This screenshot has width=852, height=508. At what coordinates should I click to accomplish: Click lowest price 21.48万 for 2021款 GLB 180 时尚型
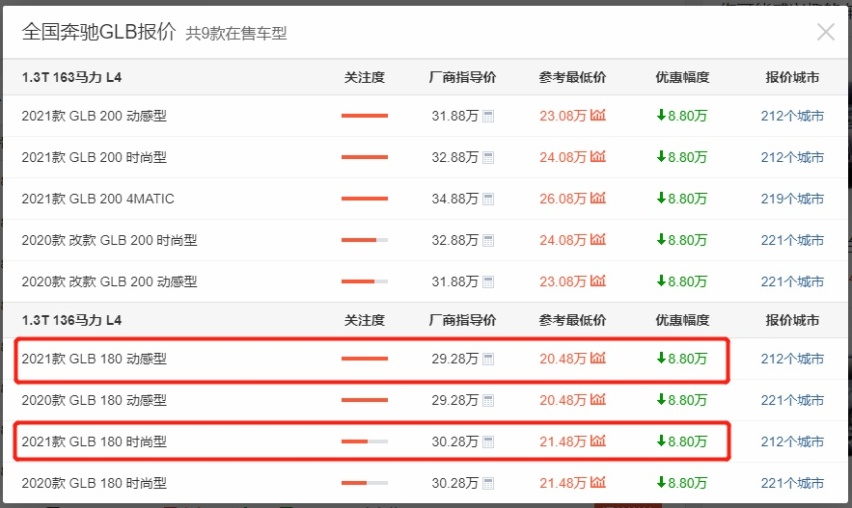[x=563, y=442]
